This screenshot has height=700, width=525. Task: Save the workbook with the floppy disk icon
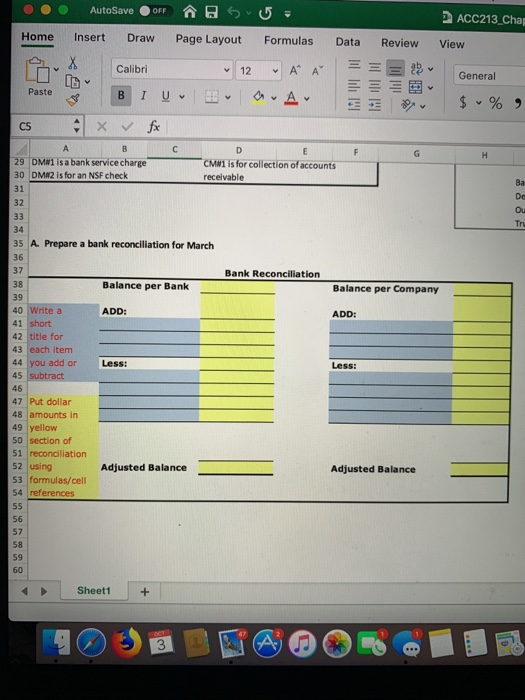(212, 12)
